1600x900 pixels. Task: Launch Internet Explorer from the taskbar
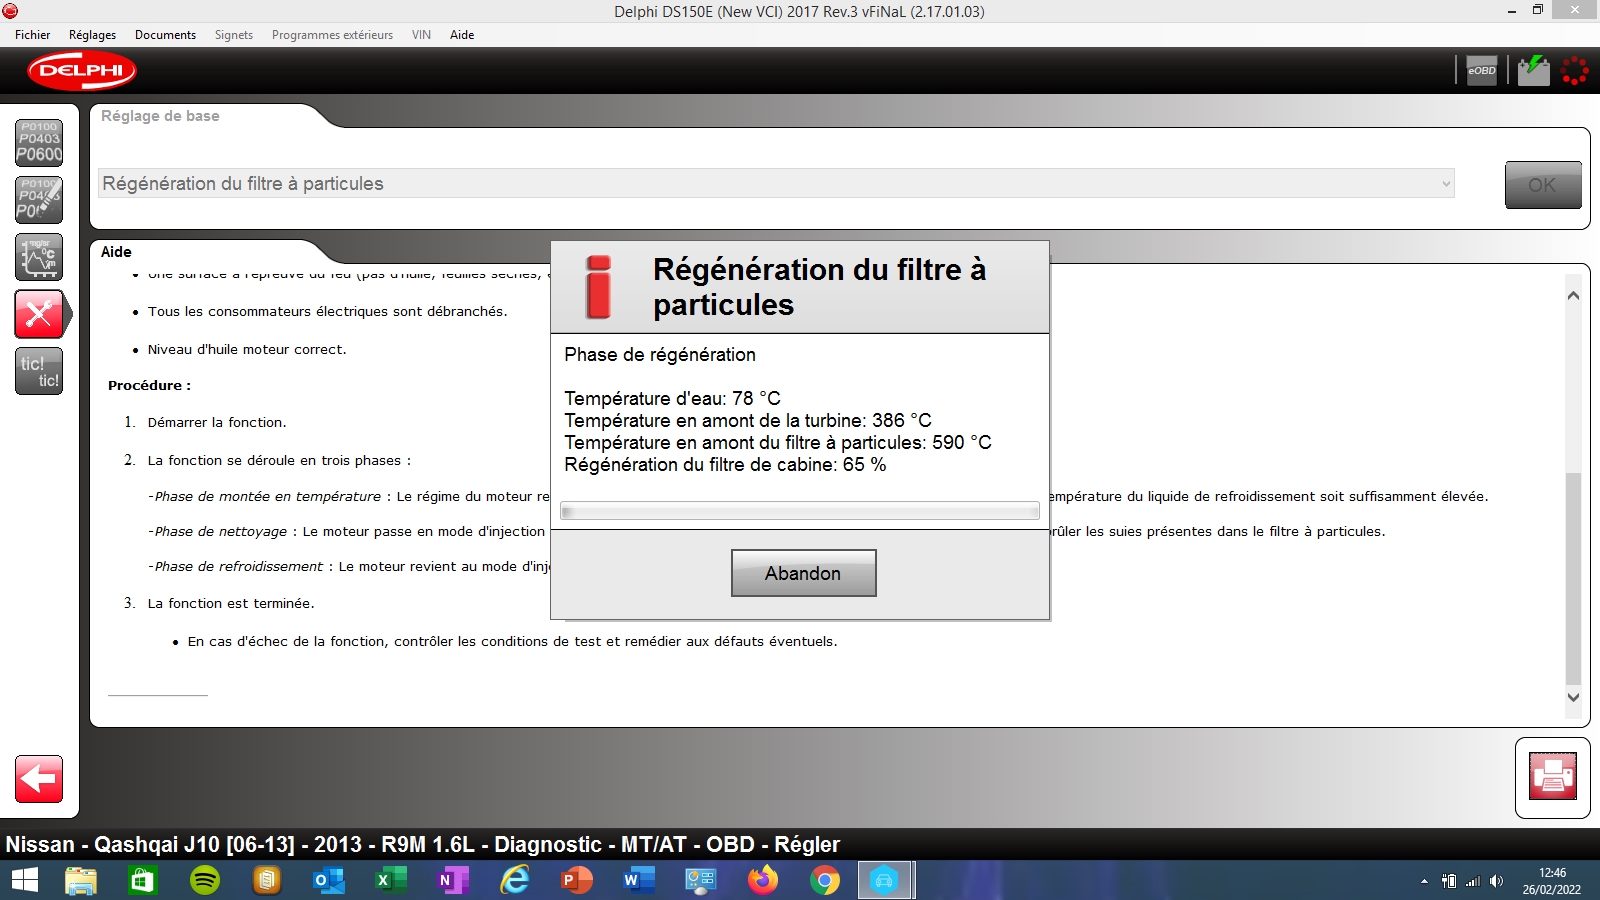[x=515, y=880]
